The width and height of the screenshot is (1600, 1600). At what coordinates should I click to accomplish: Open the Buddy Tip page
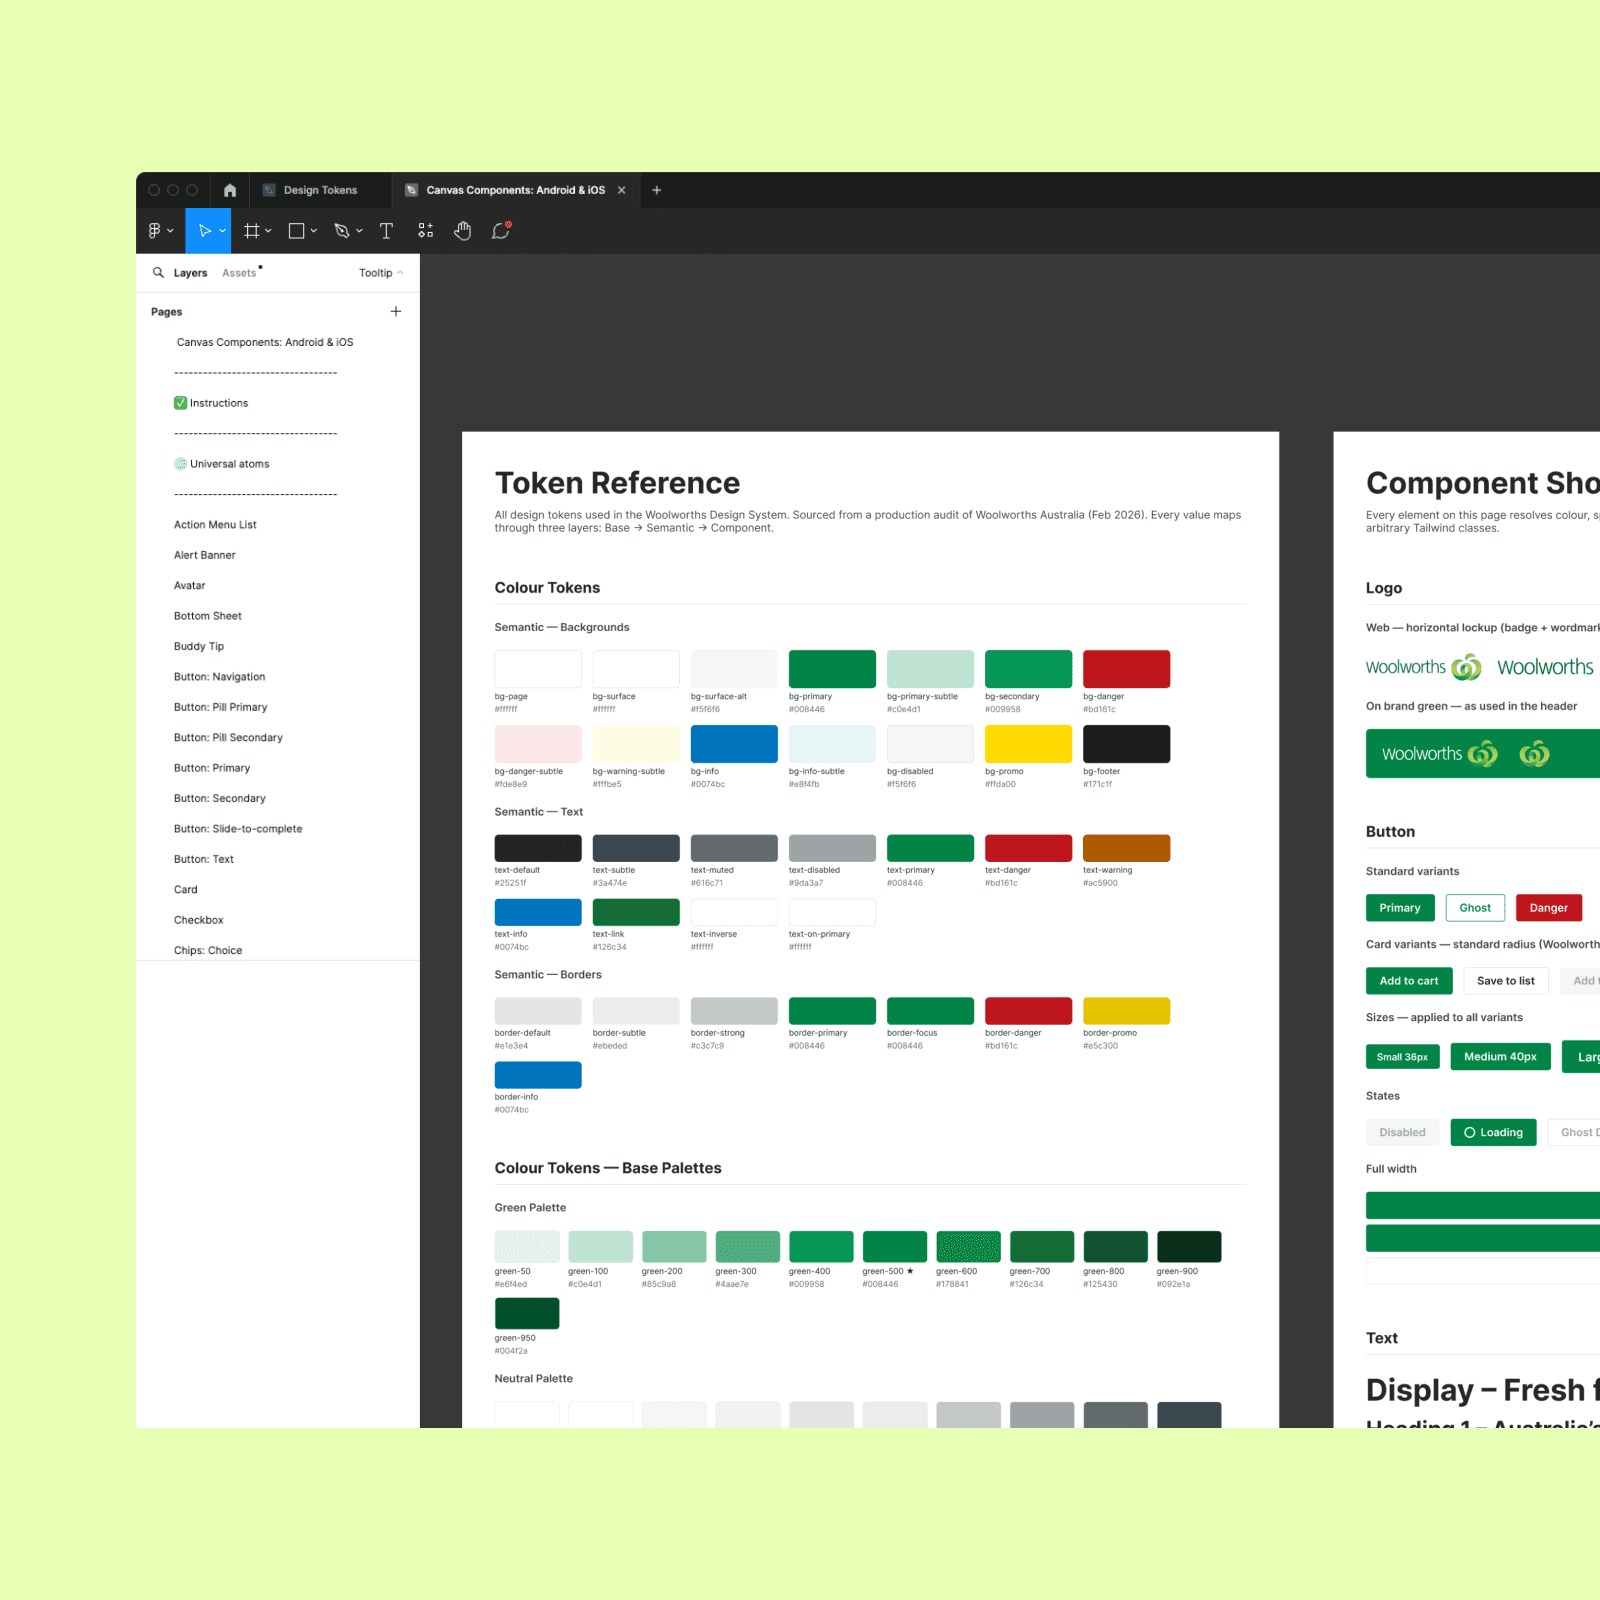199,646
